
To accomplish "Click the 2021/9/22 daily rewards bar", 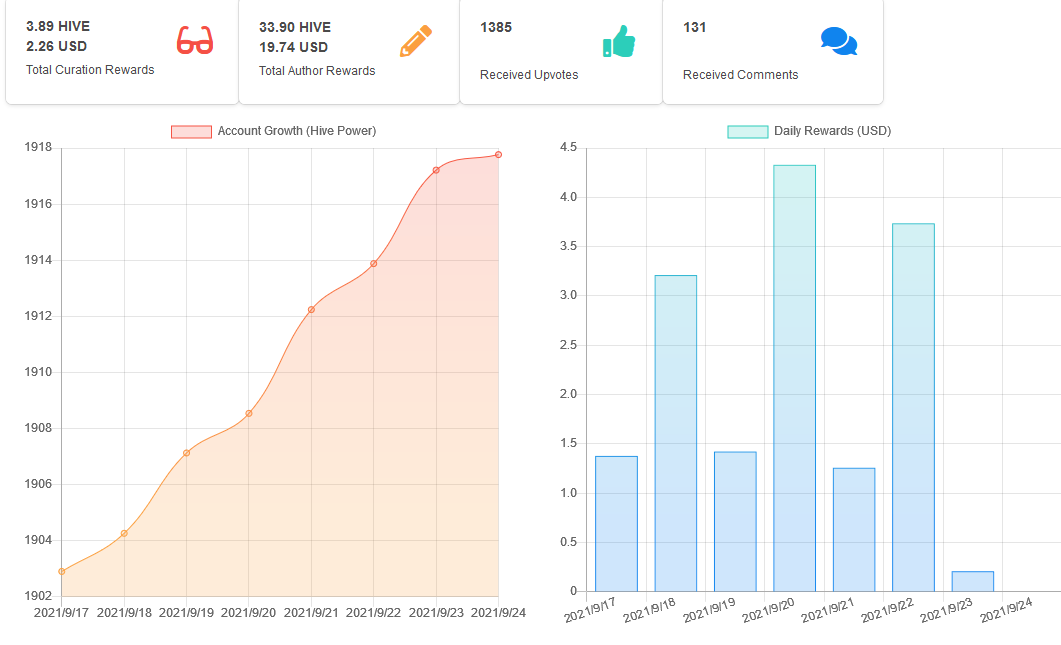I will (x=913, y=407).
